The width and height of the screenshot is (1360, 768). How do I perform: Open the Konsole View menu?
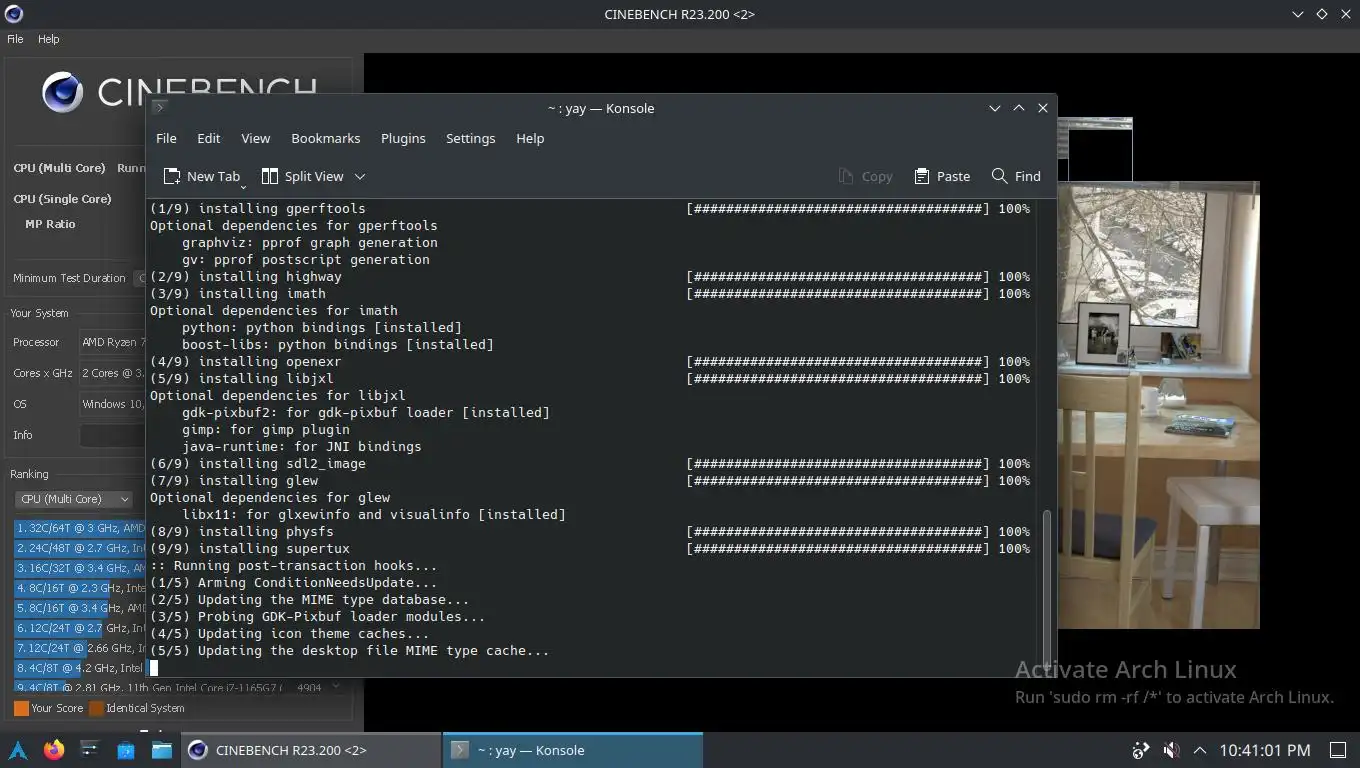click(x=255, y=138)
